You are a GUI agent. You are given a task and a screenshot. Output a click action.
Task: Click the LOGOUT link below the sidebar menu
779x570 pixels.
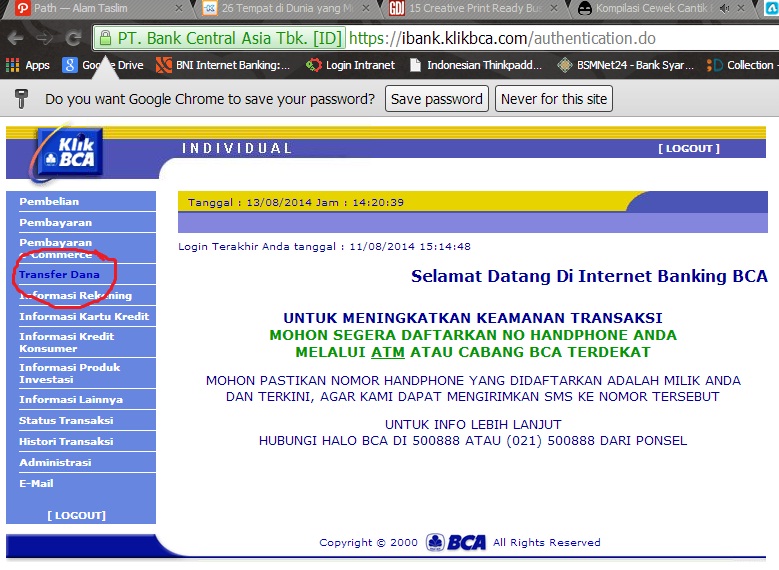[x=77, y=515]
